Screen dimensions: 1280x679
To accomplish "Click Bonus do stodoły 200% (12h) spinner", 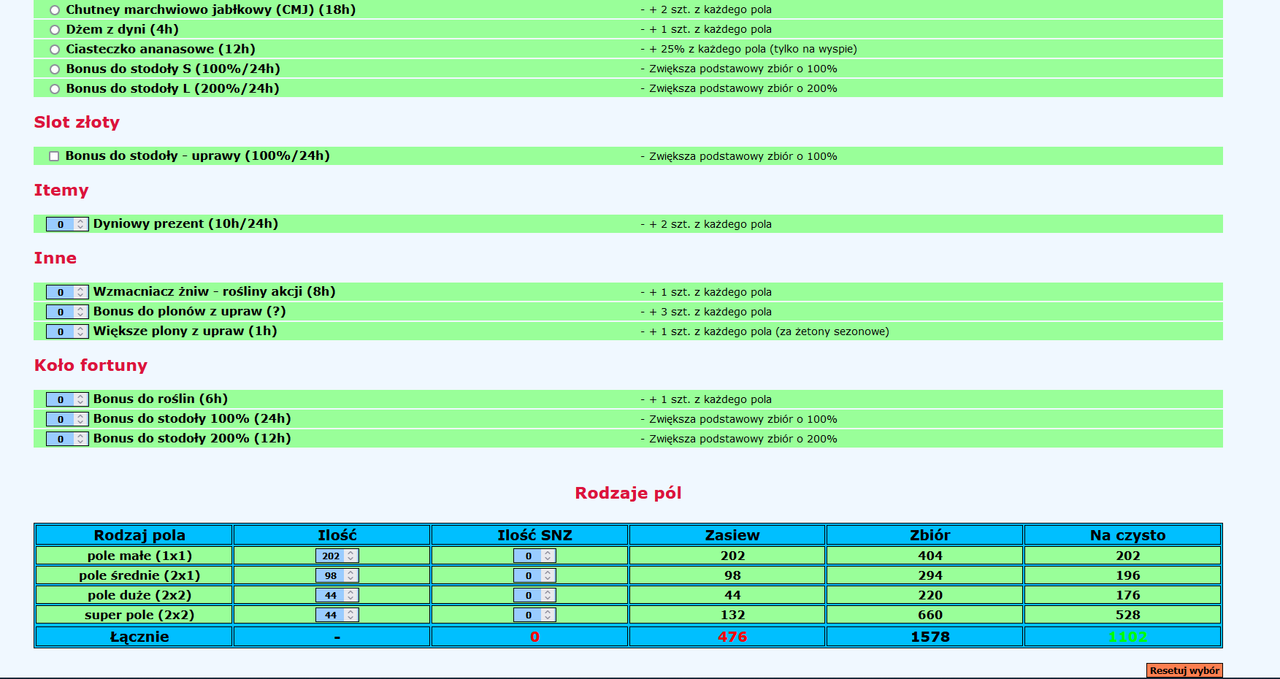I will tap(67, 439).
